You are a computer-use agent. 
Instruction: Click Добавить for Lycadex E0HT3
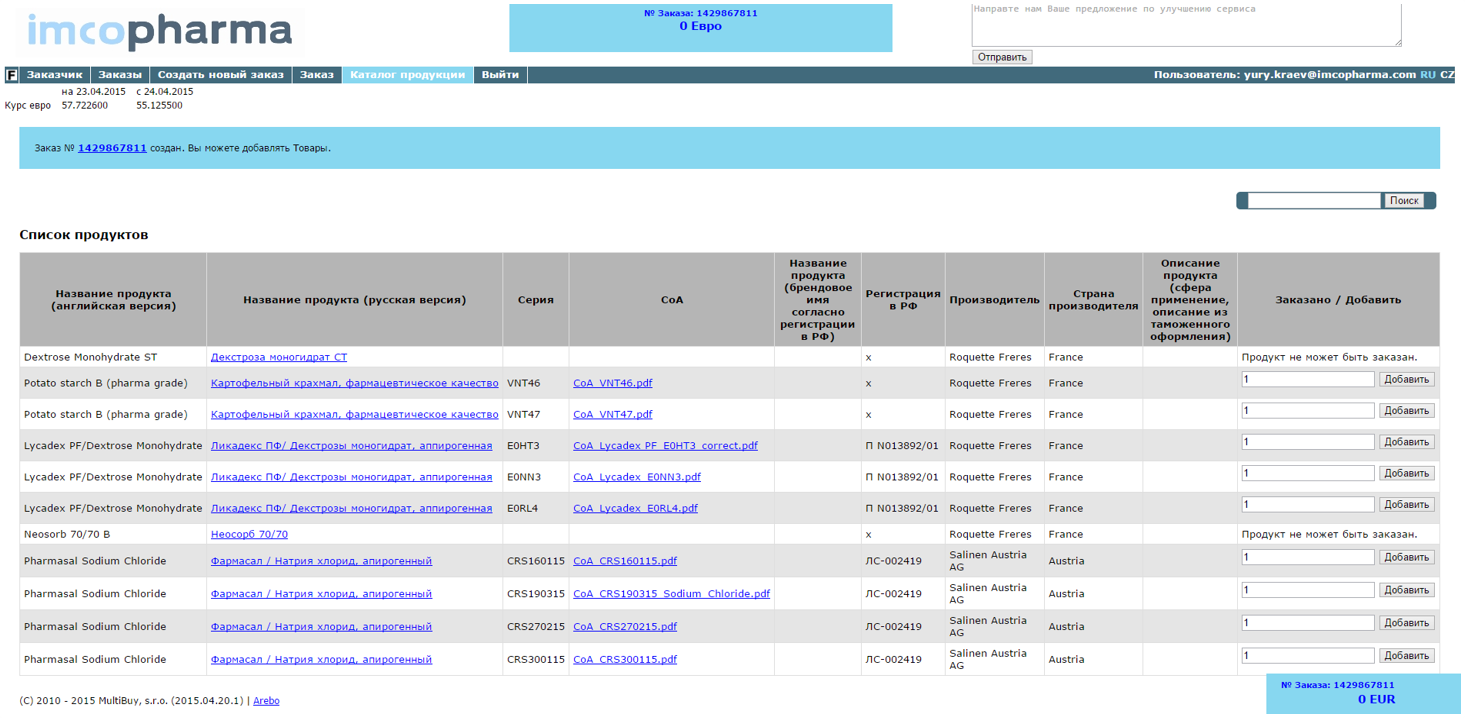click(1407, 442)
